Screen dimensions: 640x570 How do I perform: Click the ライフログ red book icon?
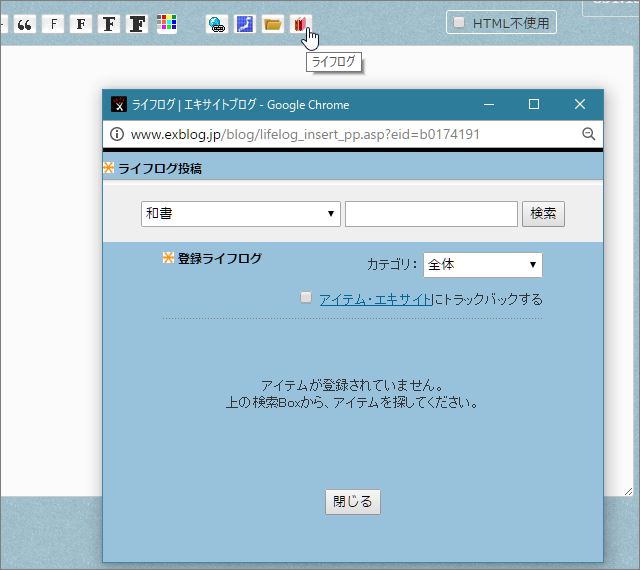(x=300, y=24)
